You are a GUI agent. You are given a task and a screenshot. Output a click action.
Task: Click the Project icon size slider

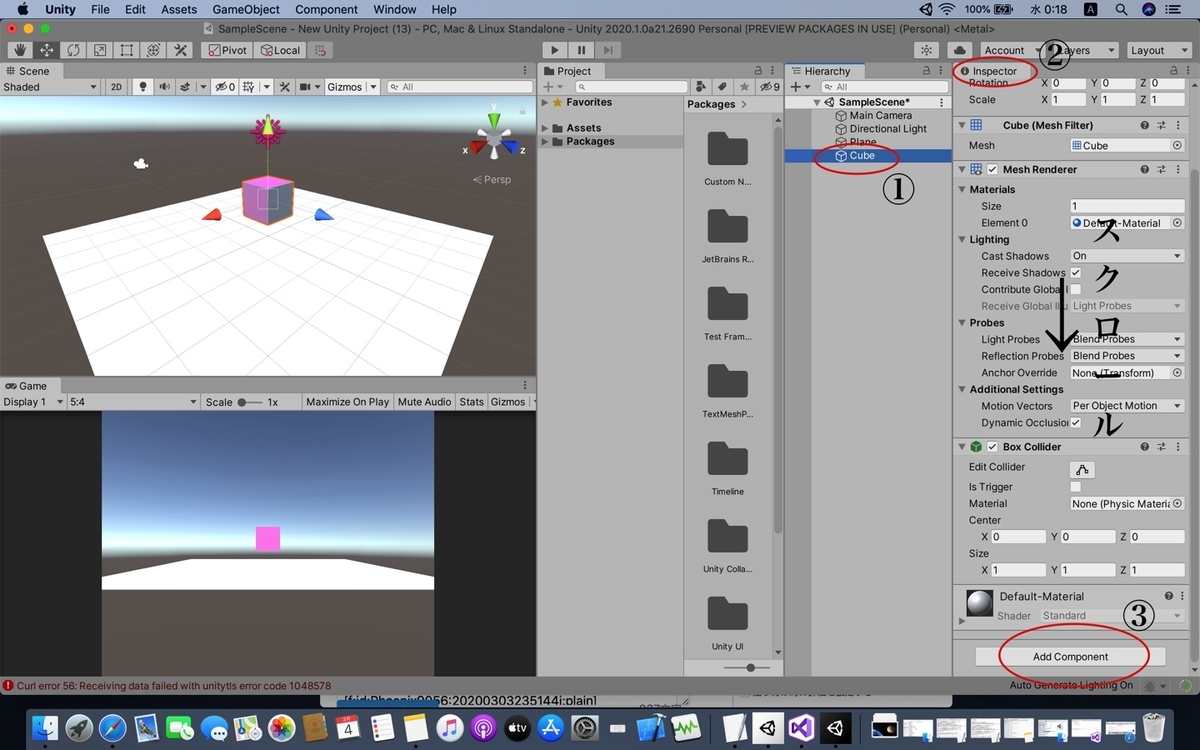pyautogui.click(x=749, y=667)
